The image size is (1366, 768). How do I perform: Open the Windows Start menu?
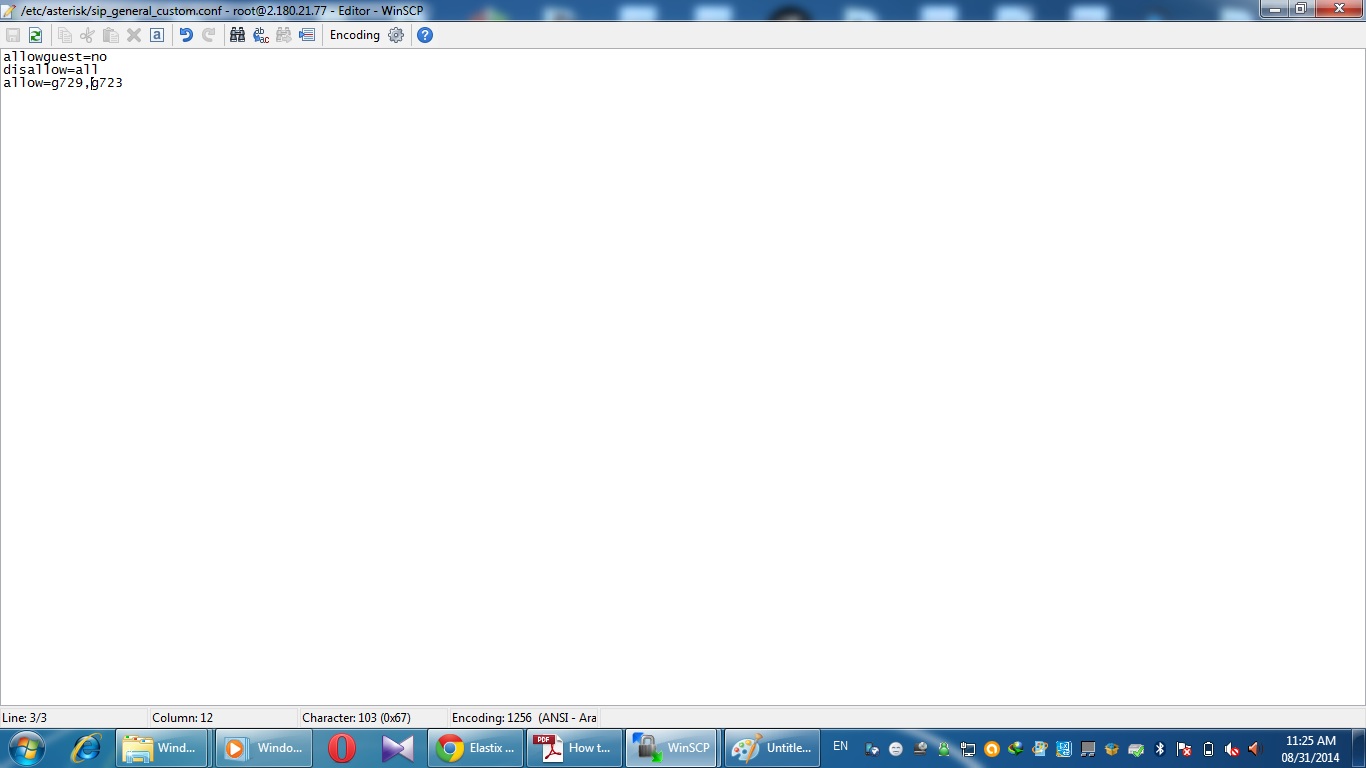click(x=25, y=748)
